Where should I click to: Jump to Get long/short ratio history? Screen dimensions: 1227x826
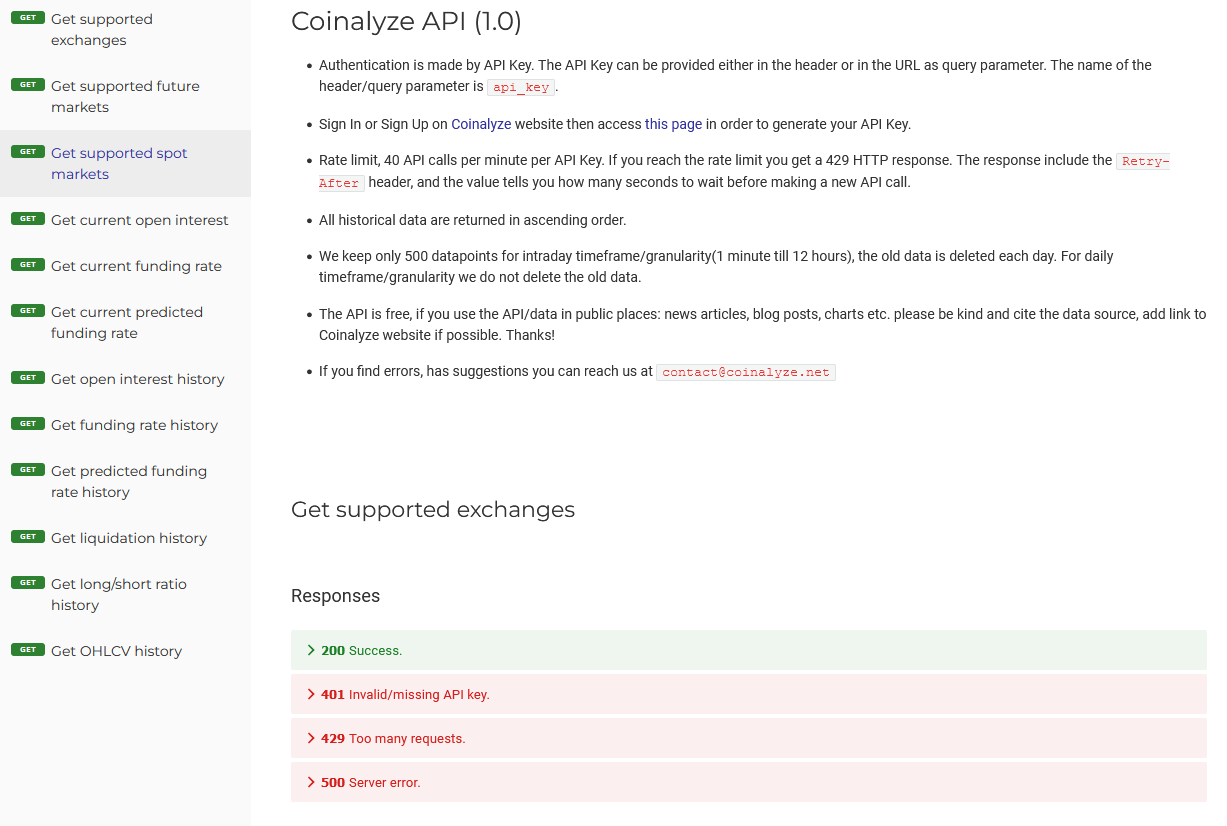(x=125, y=594)
